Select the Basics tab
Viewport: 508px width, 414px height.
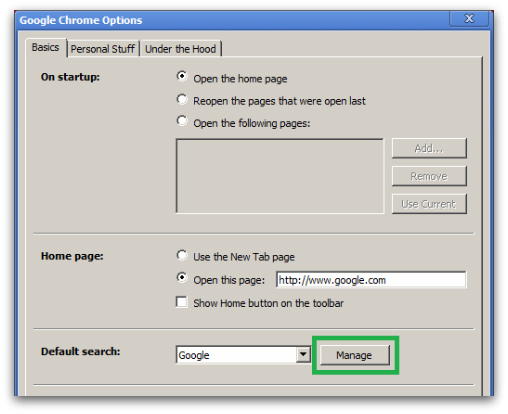point(46,48)
